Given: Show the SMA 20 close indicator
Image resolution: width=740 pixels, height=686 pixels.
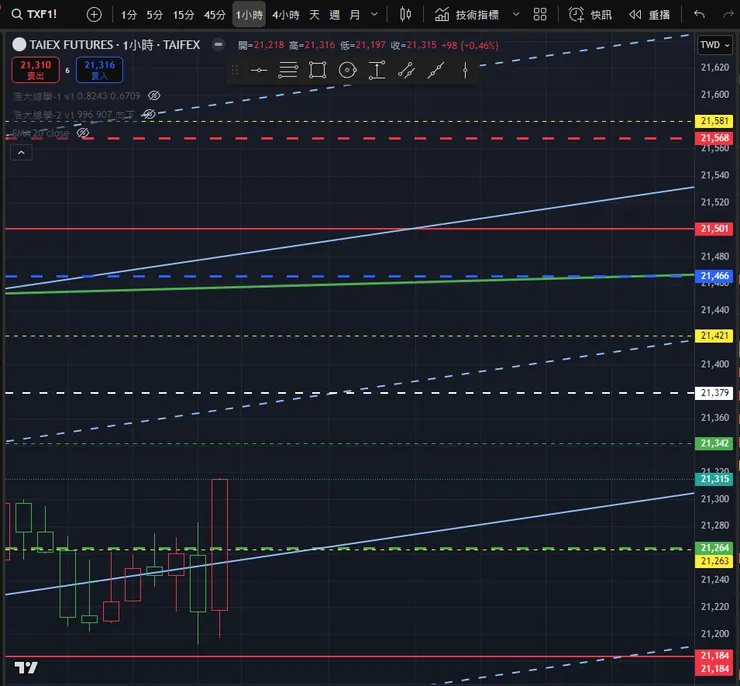Looking at the screenshot, I should 83,133.
